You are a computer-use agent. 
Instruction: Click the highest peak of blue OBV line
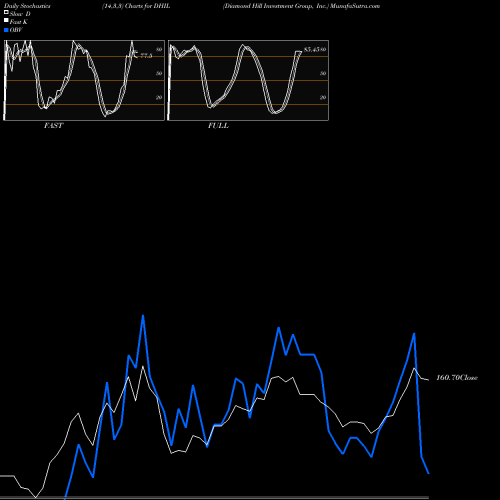[x=143, y=316]
